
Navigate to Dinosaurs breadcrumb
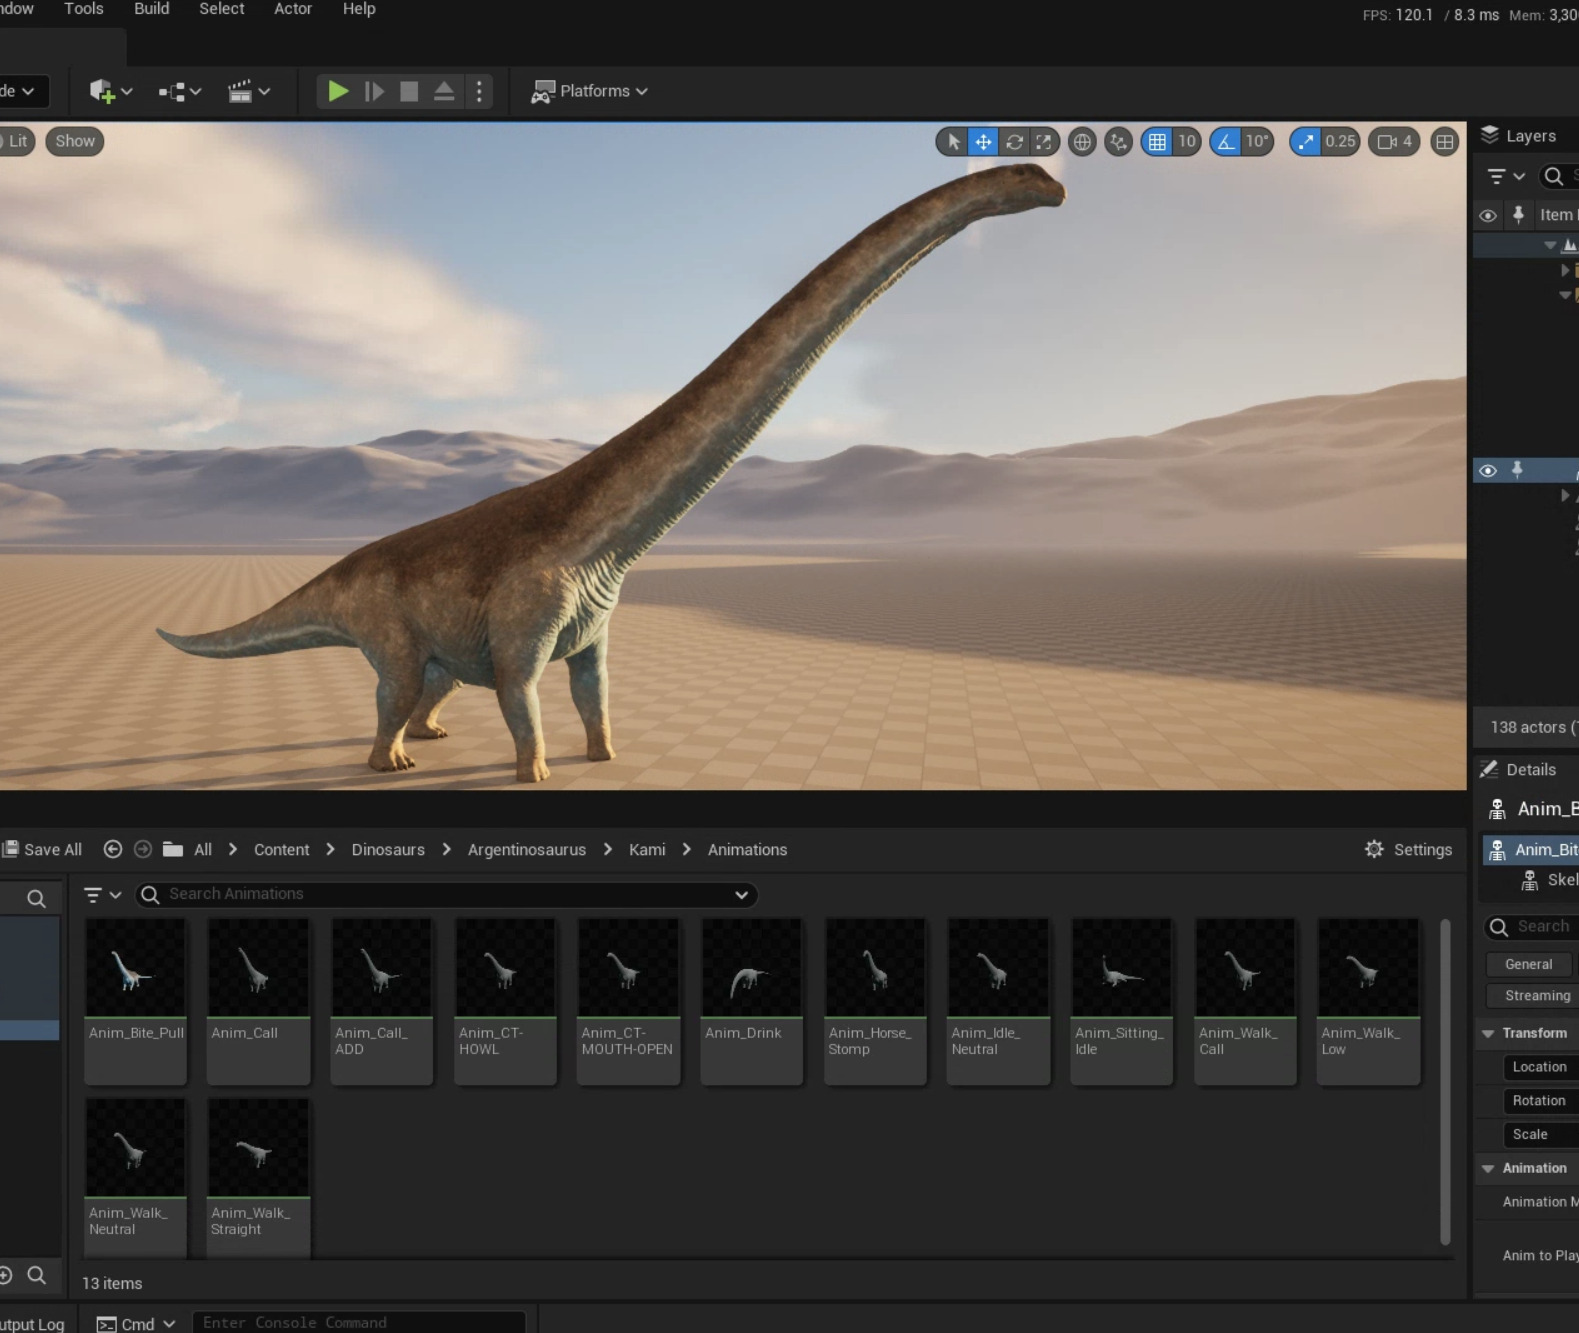[x=388, y=850]
